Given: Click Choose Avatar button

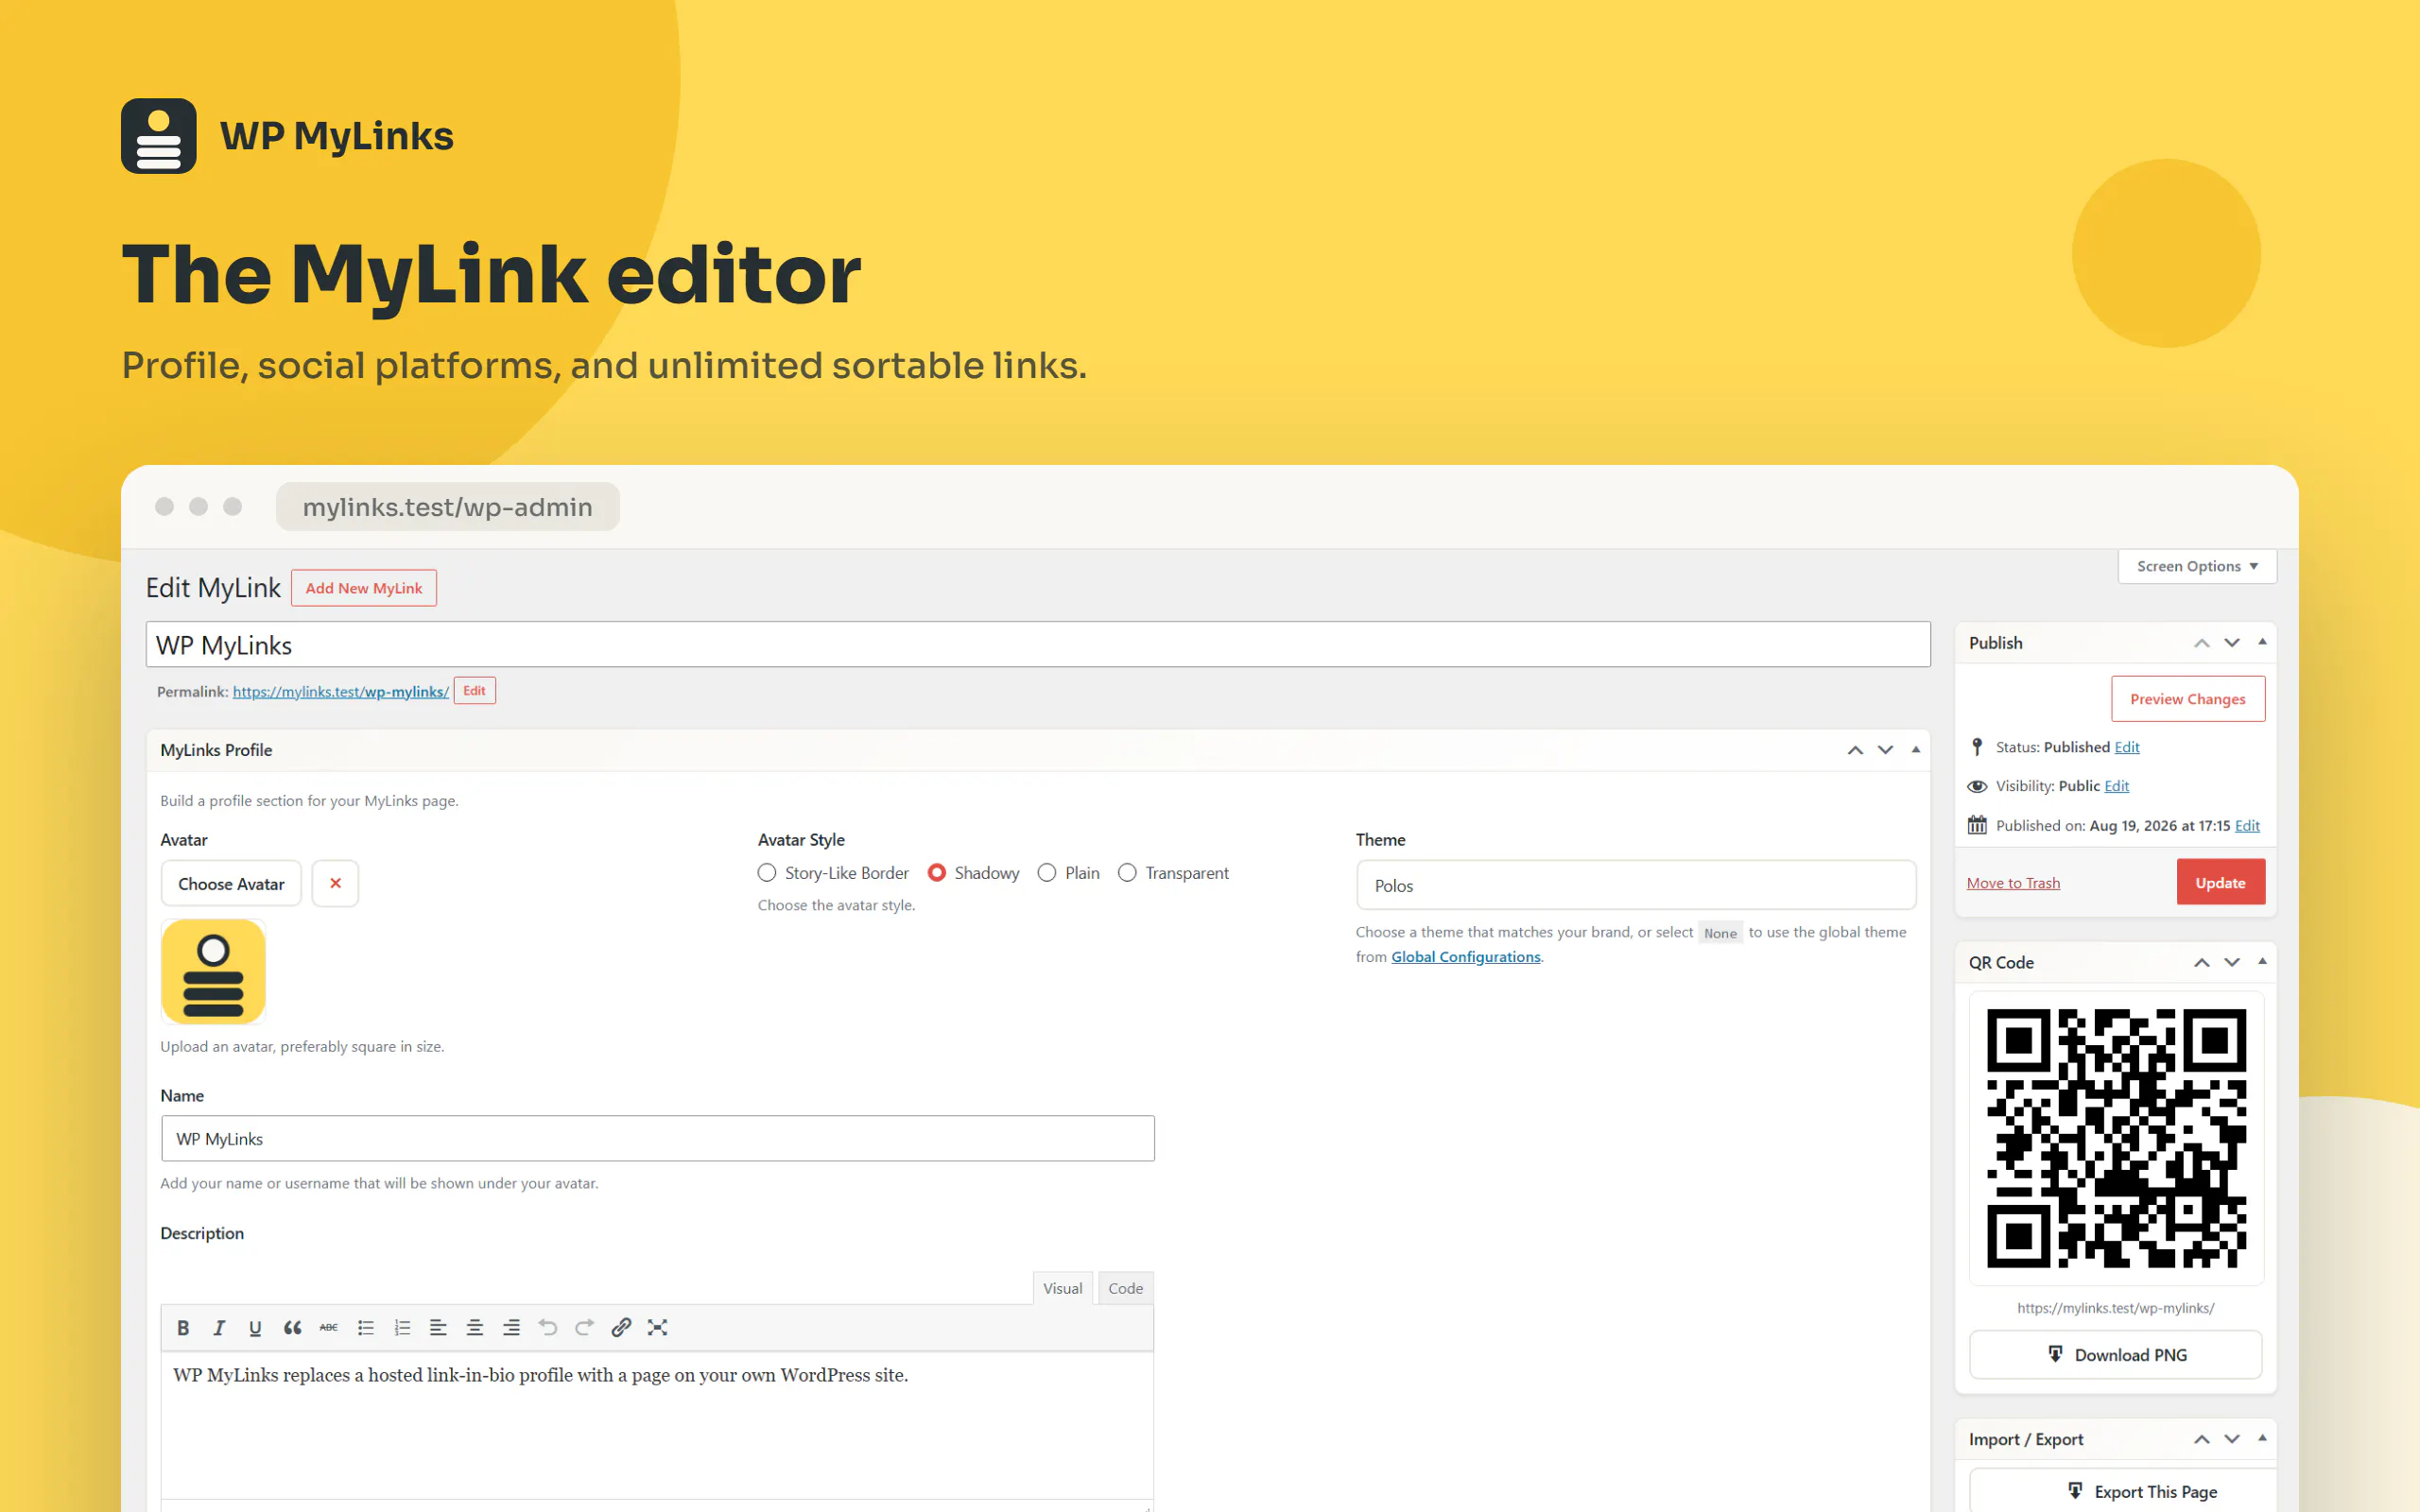Looking at the screenshot, I should [231, 883].
